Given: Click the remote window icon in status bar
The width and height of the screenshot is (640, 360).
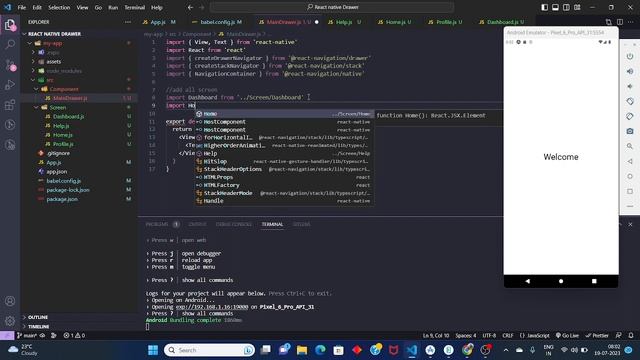Looking at the screenshot, I should coord(7,336).
